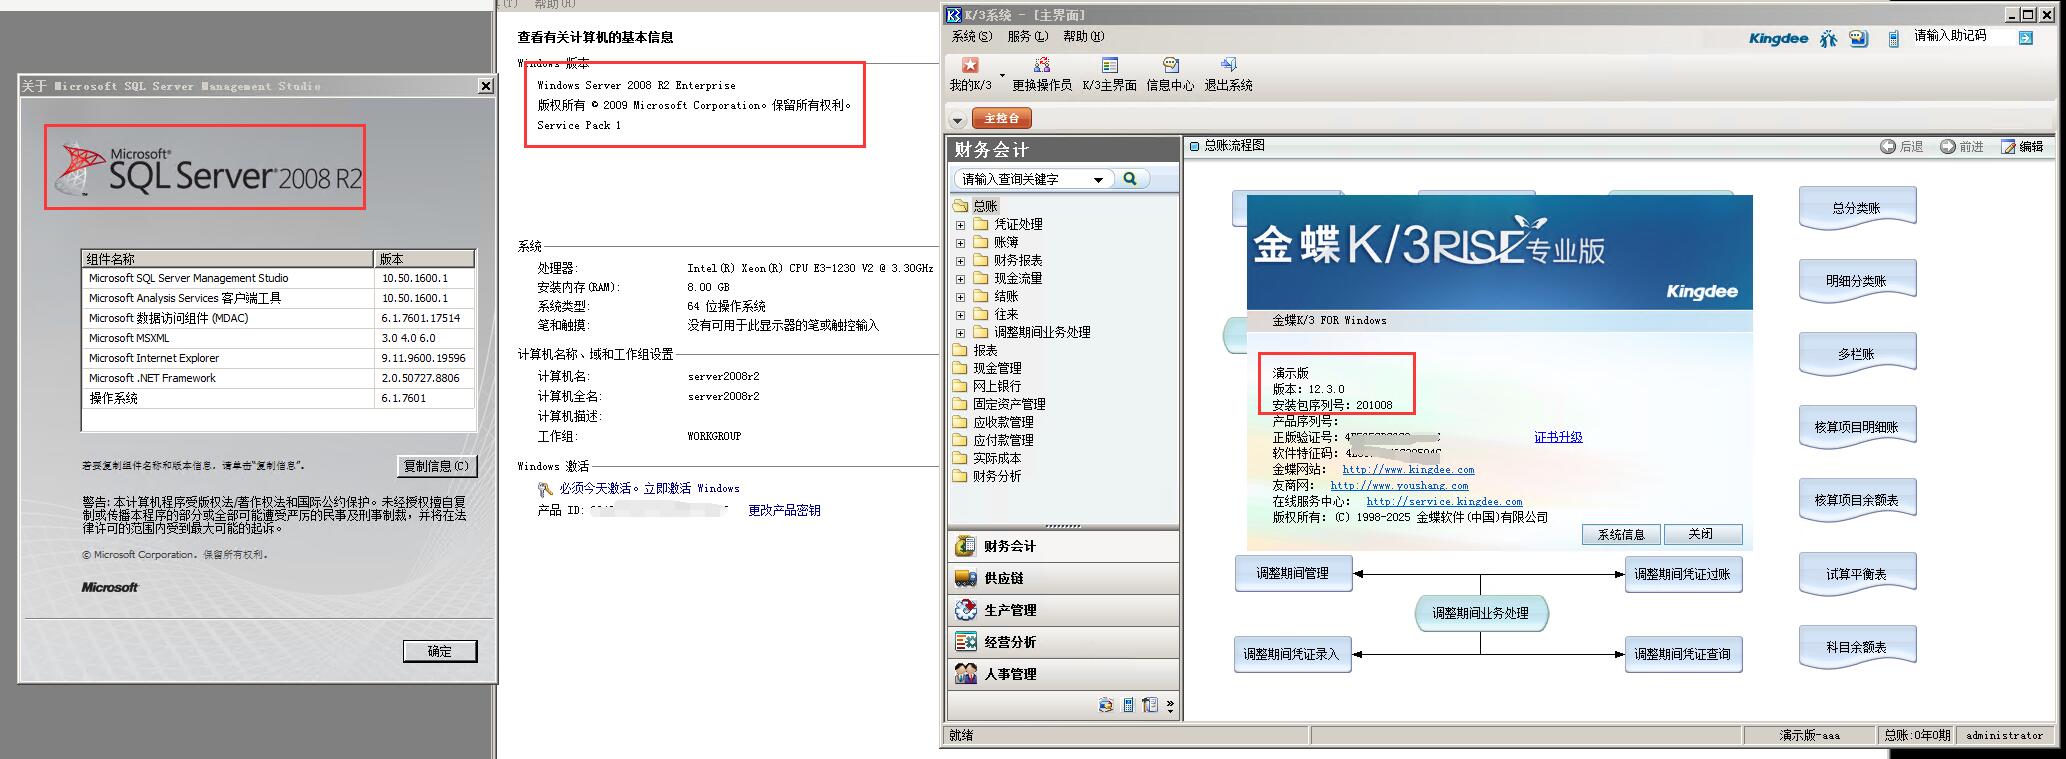The width and height of the screenshot is (2066, 759).
Task: Expand the 调整期间业务处理 tree node
Action: tap(960, 333)
